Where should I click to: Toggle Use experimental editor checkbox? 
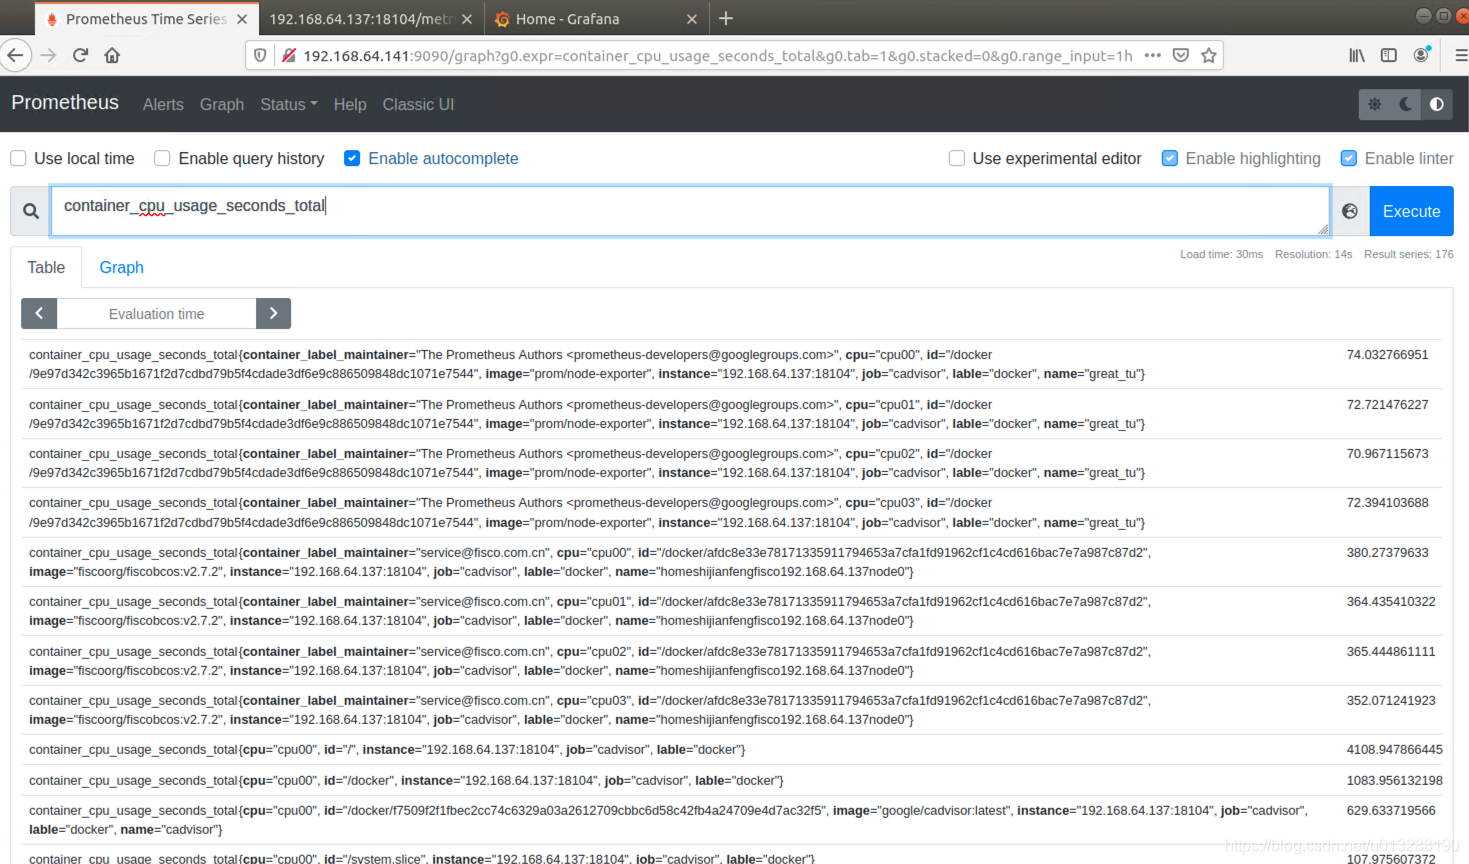click(957, 158)
